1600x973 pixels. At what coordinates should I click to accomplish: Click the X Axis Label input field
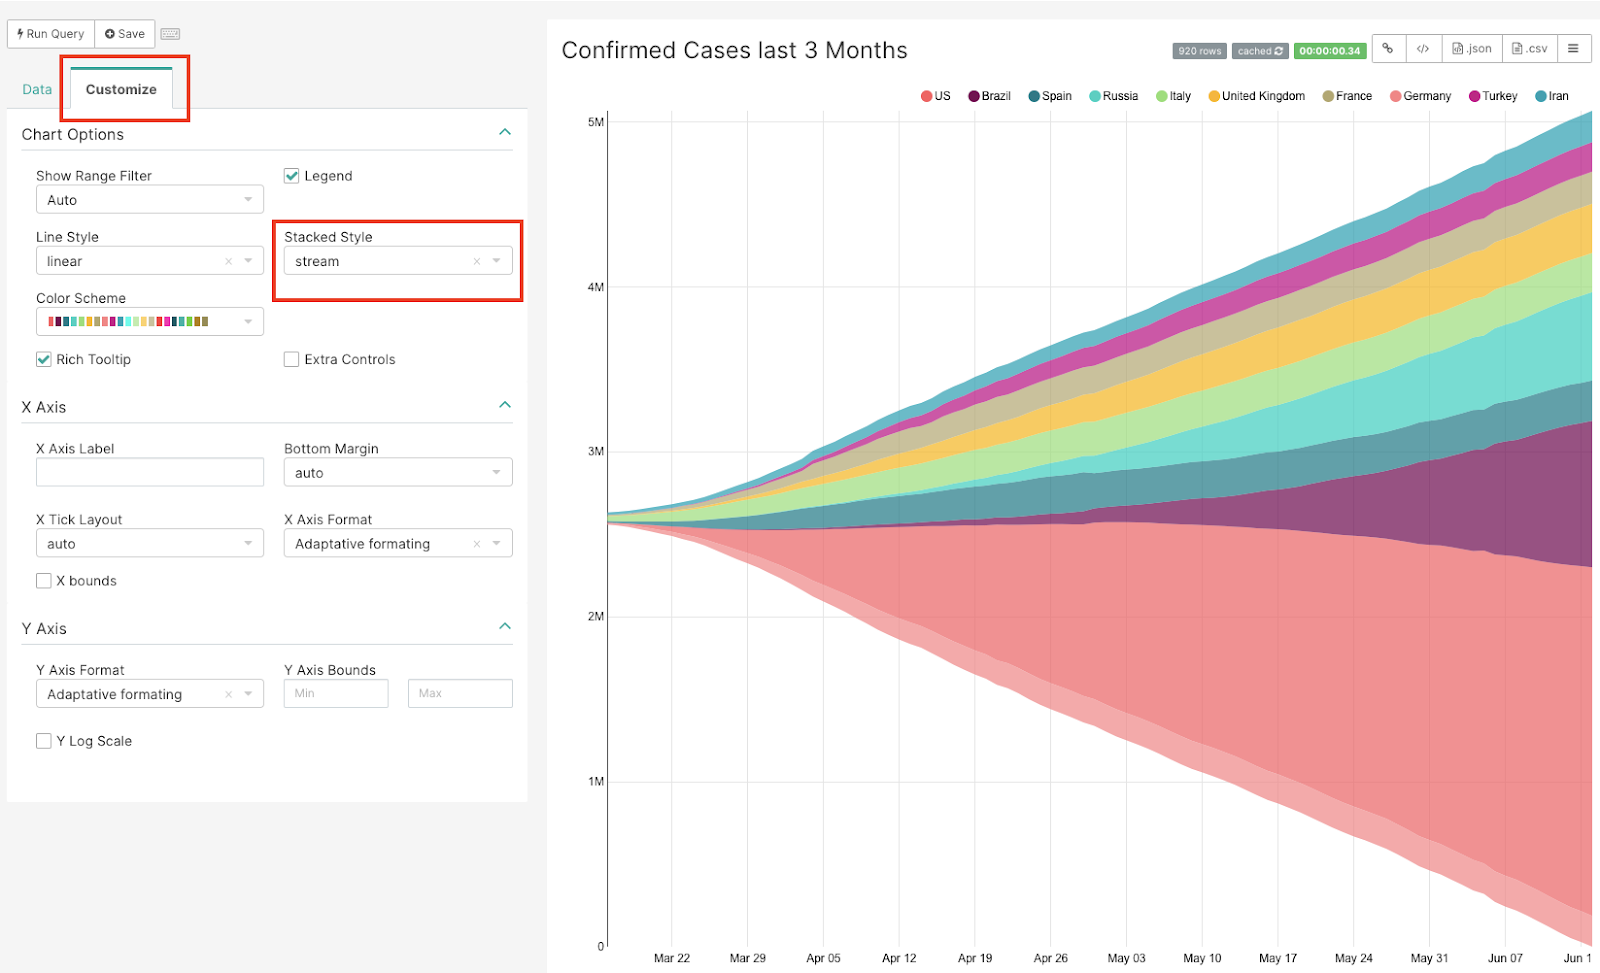click(149, 473)
